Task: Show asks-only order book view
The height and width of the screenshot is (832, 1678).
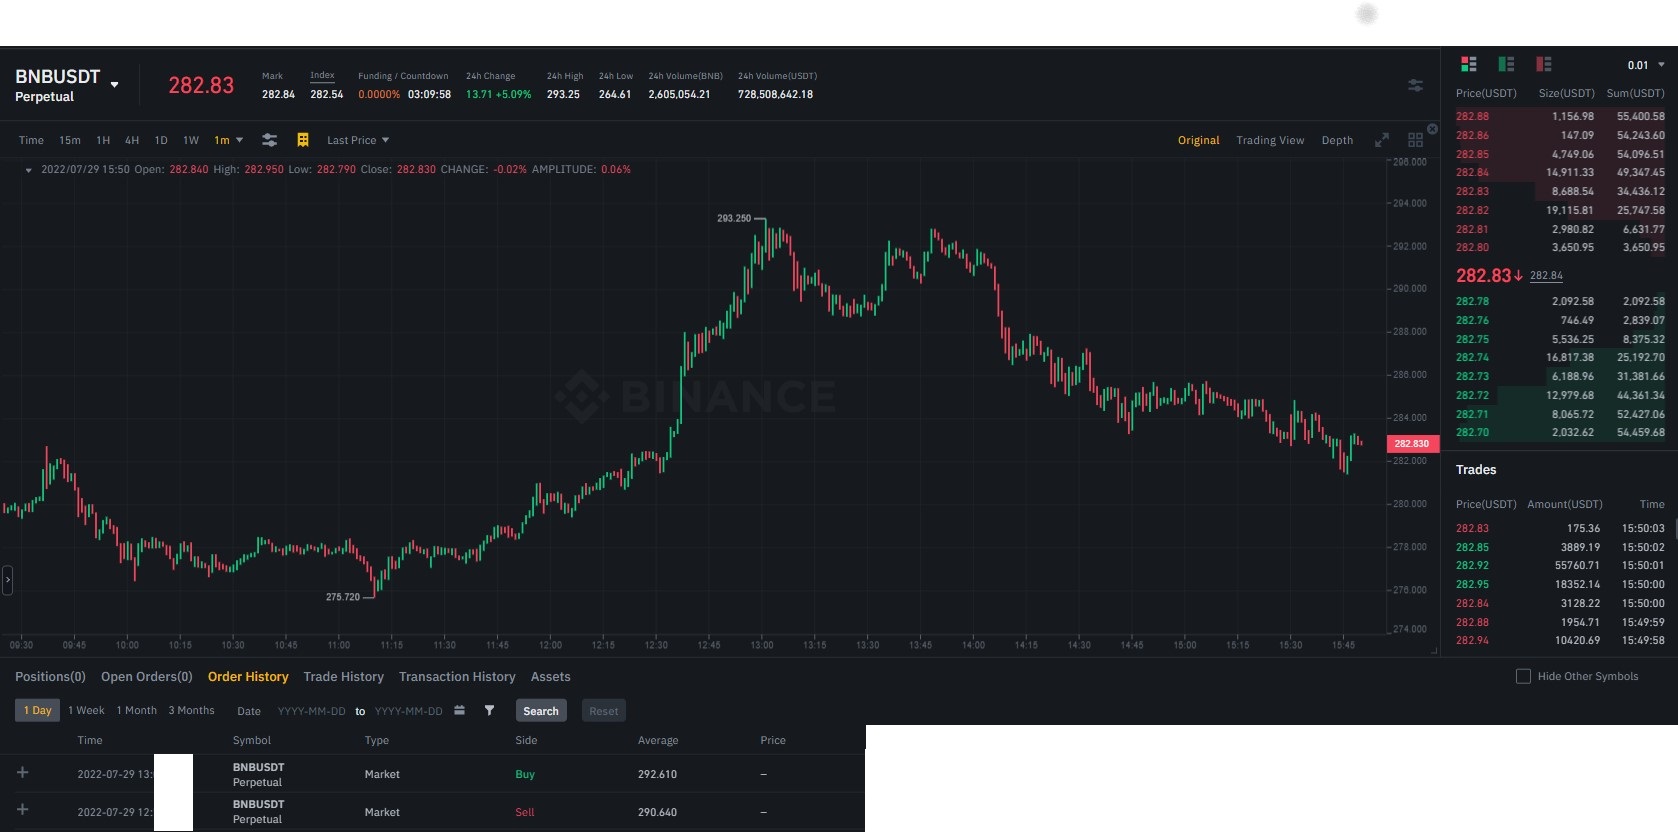Action: 1544,64
